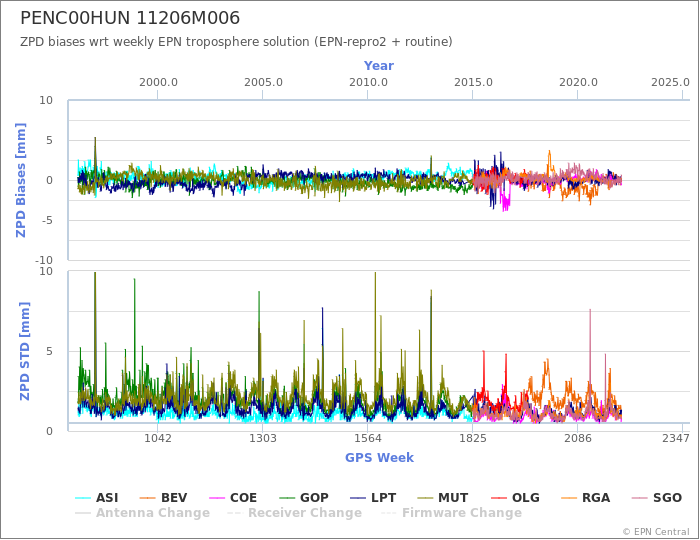Toggle the COE series in legend
The width and height of the screenshot is (700, 540).
pyautogui.click(x=233, y=498)
